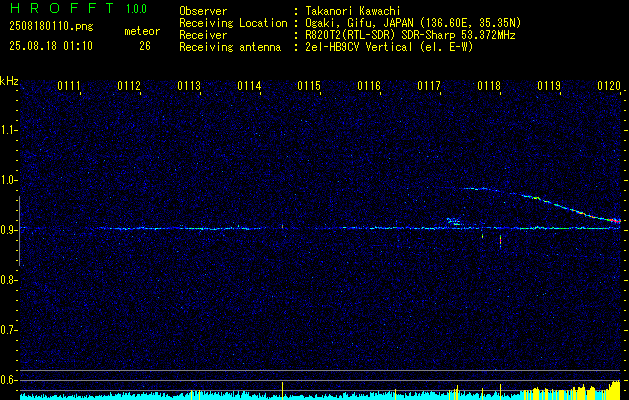
Task: Click the vertical spike below carrier at 0118
Action: 500,242
